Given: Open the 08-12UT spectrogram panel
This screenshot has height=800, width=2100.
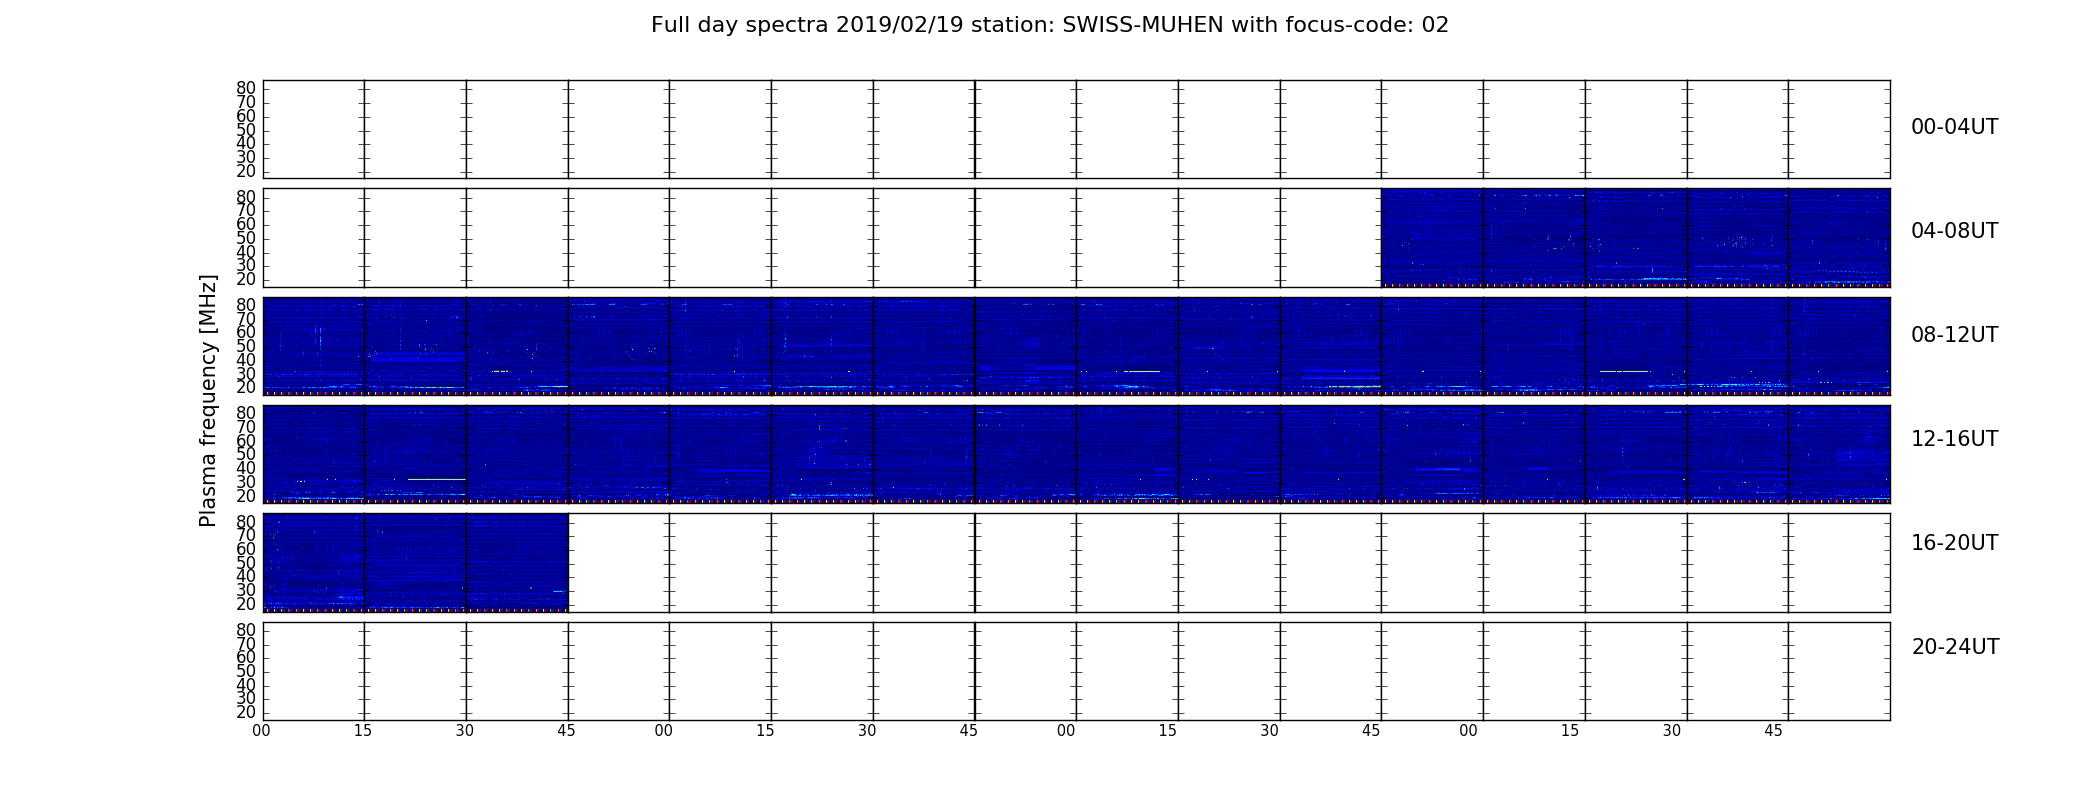Looking at the screenshot, I should point(1076,346).
